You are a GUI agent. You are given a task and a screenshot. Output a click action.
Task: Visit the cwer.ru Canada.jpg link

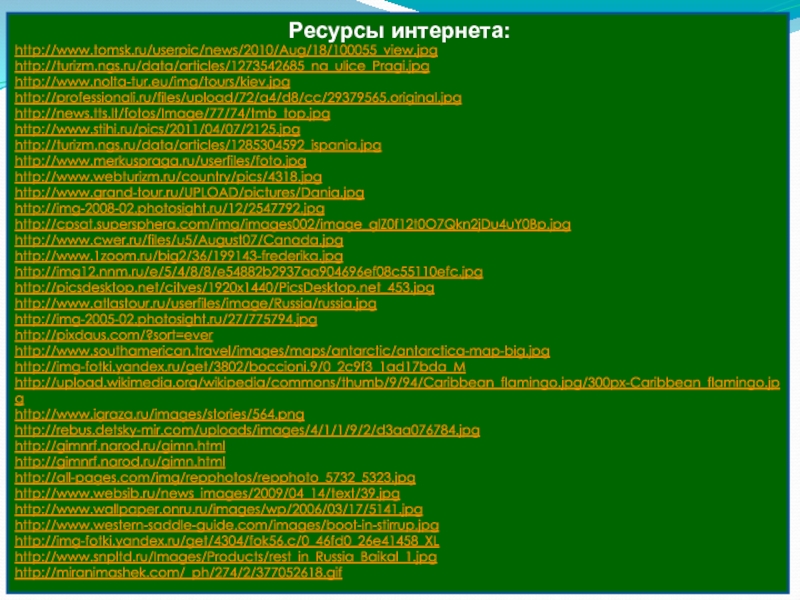tap(179, 240)
